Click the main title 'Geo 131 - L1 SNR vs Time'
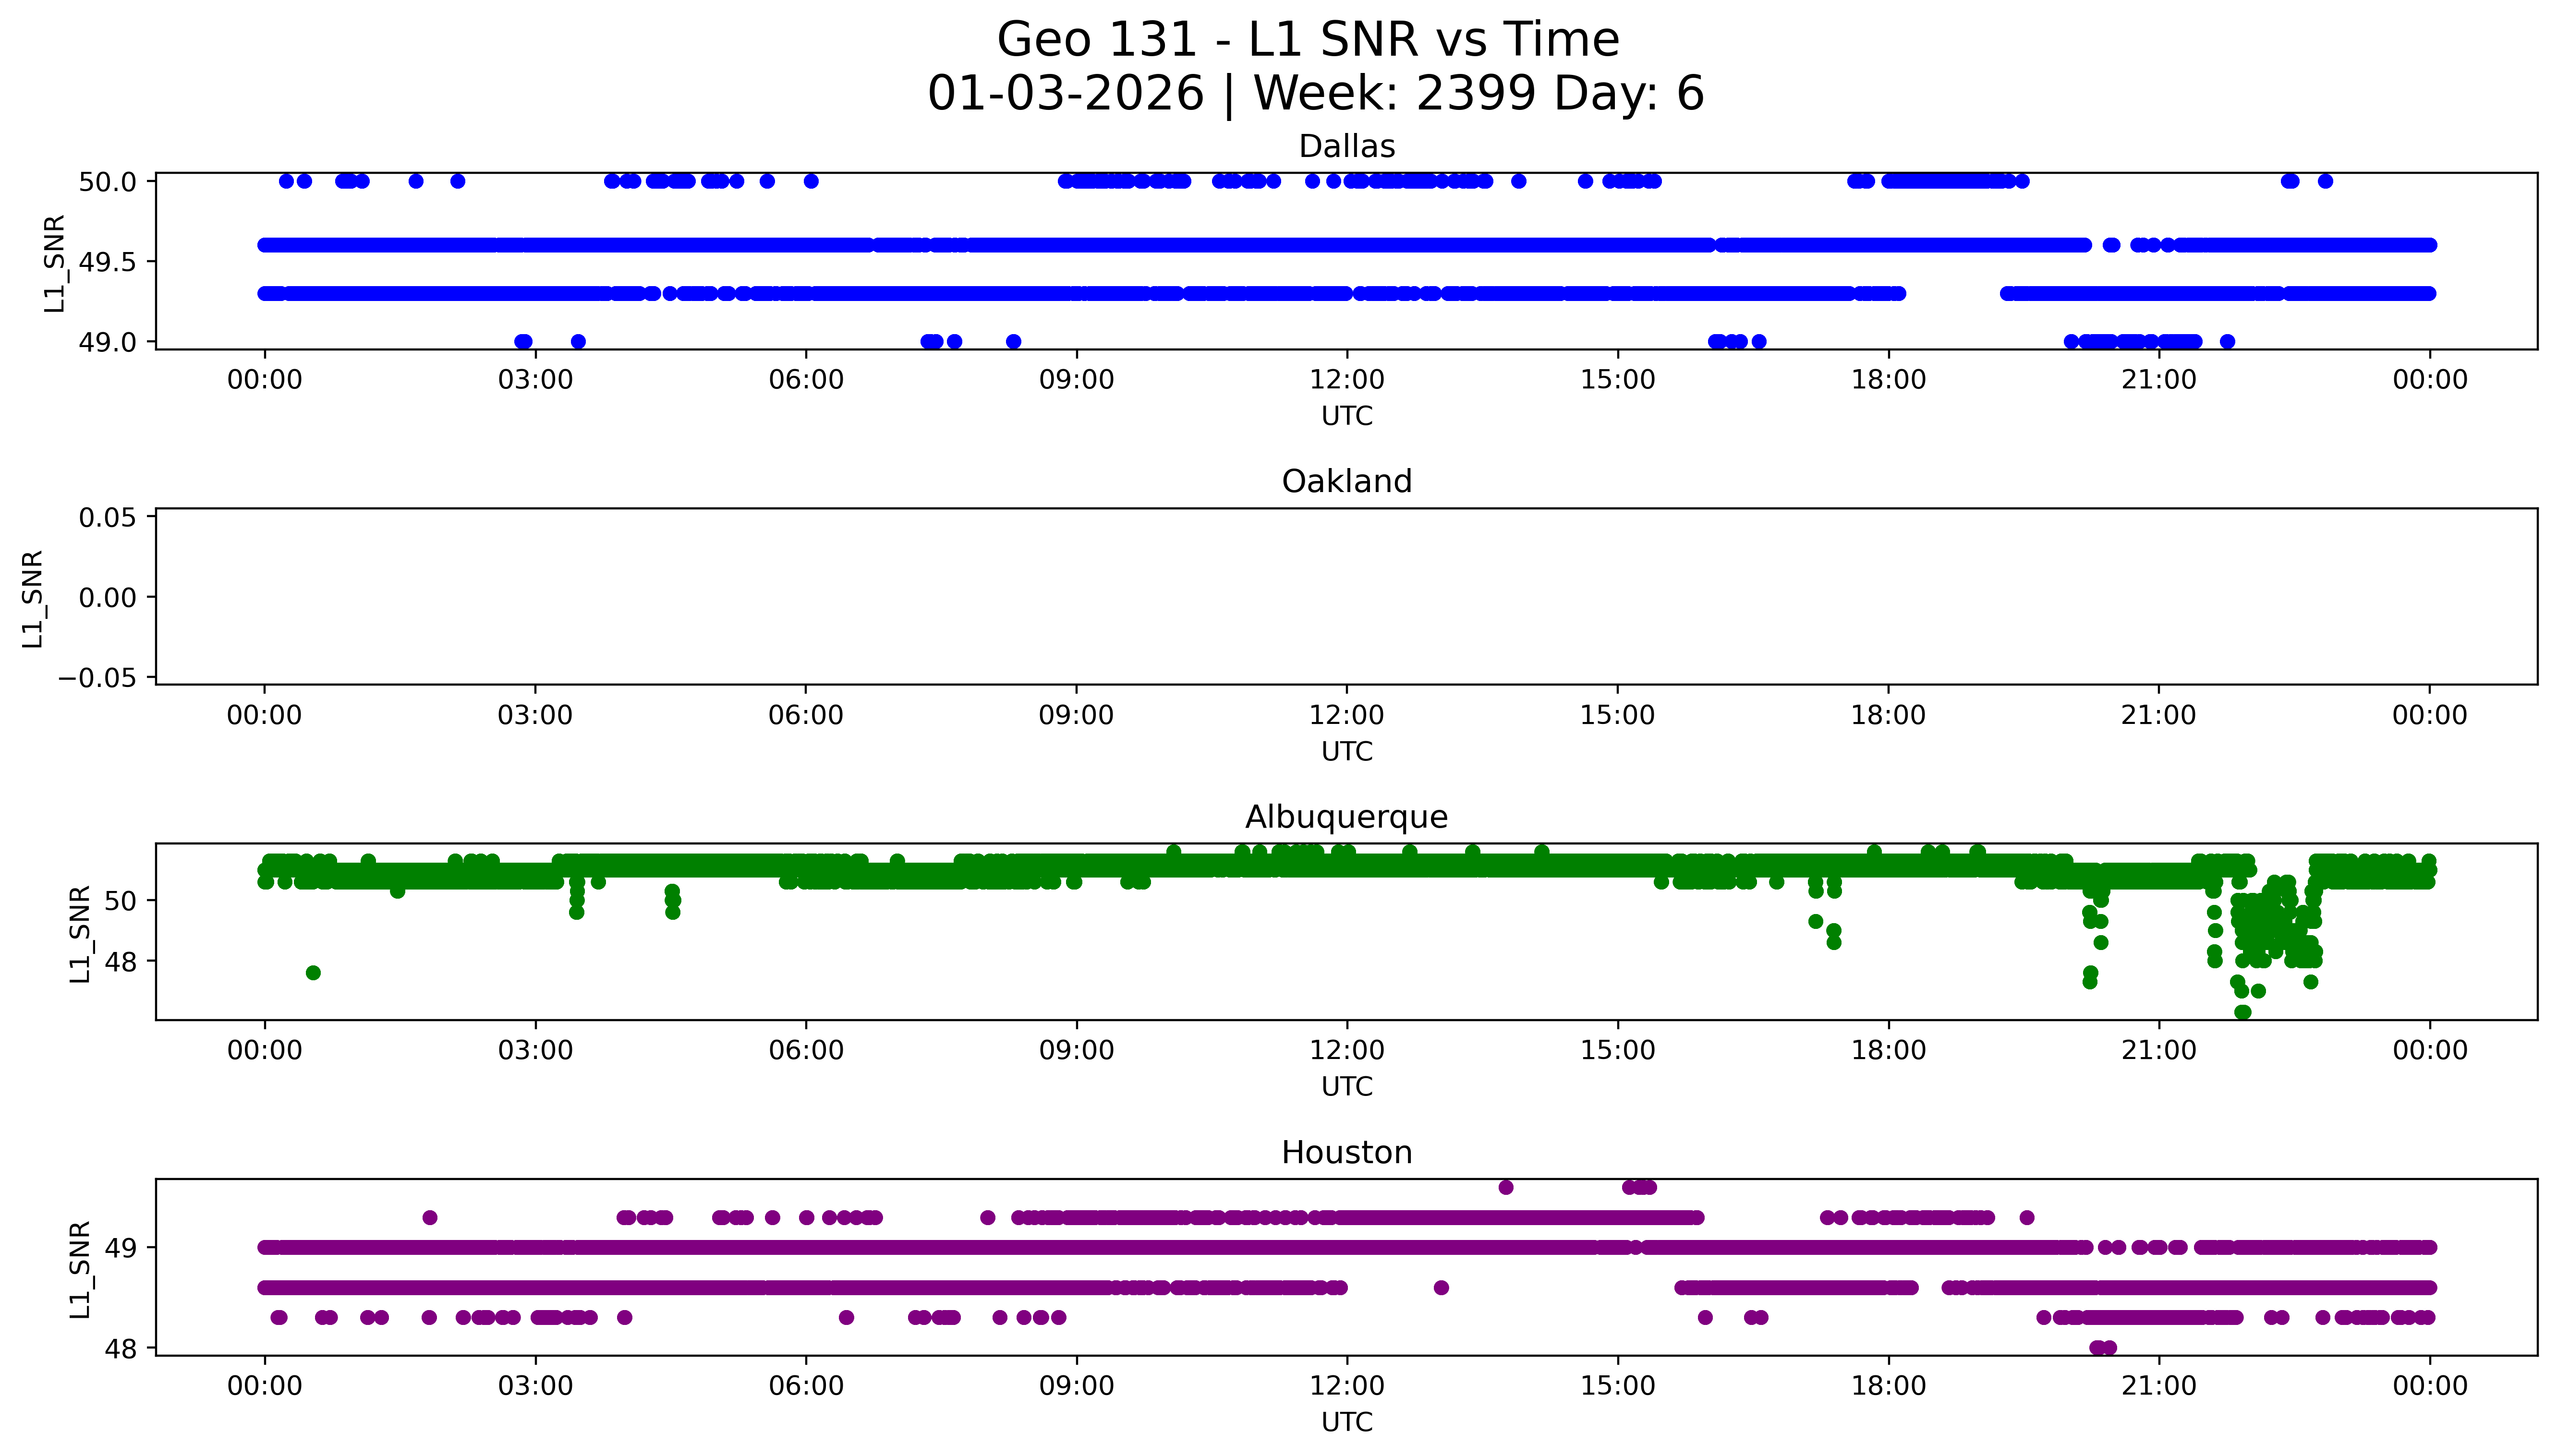Image resolution: width=2557 pixels, height=1456 pixels. point(1308,41)
